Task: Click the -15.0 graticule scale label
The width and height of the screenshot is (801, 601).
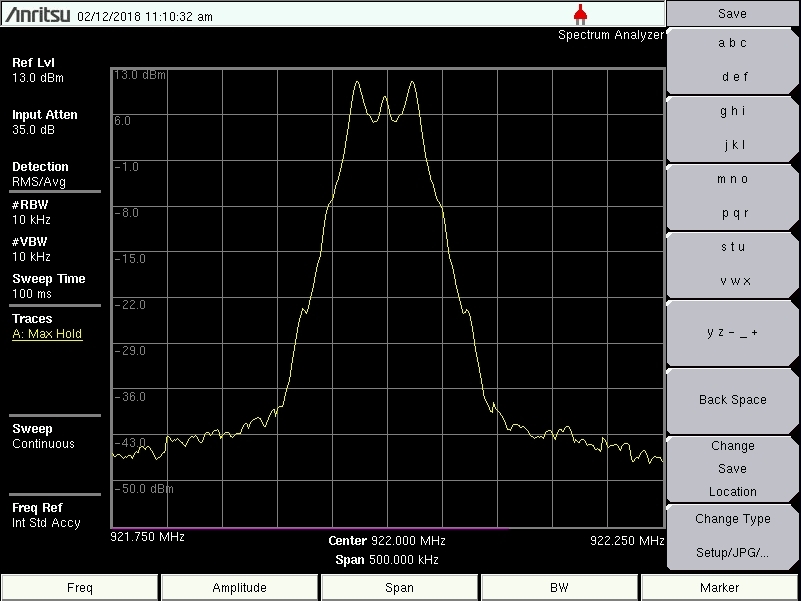Action: tap(130, 259)
